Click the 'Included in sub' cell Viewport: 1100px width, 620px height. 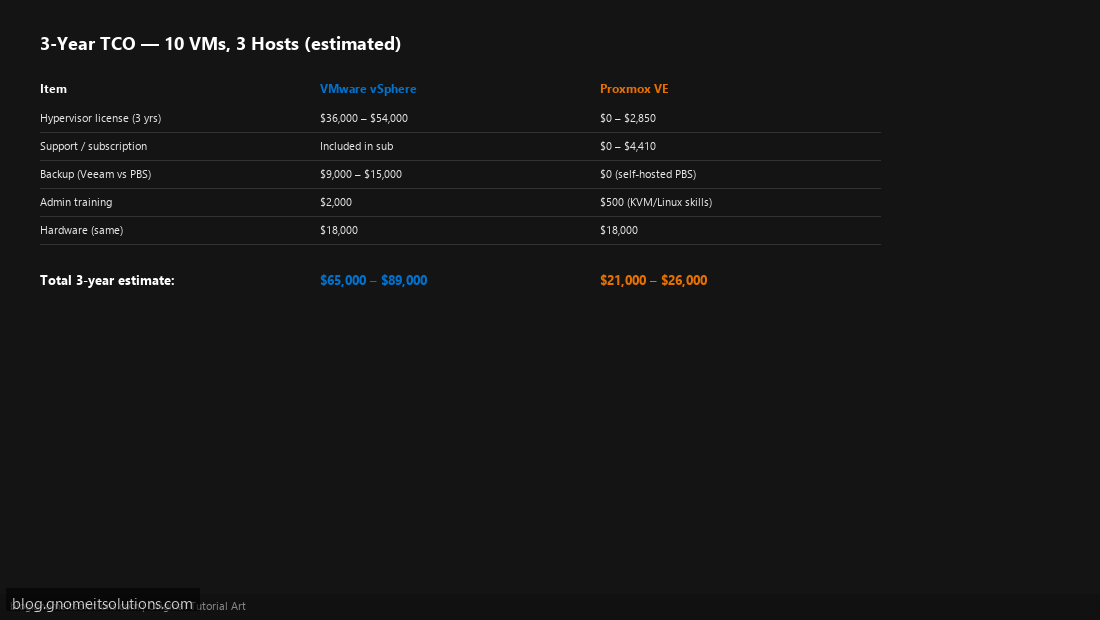coord(356,147)
